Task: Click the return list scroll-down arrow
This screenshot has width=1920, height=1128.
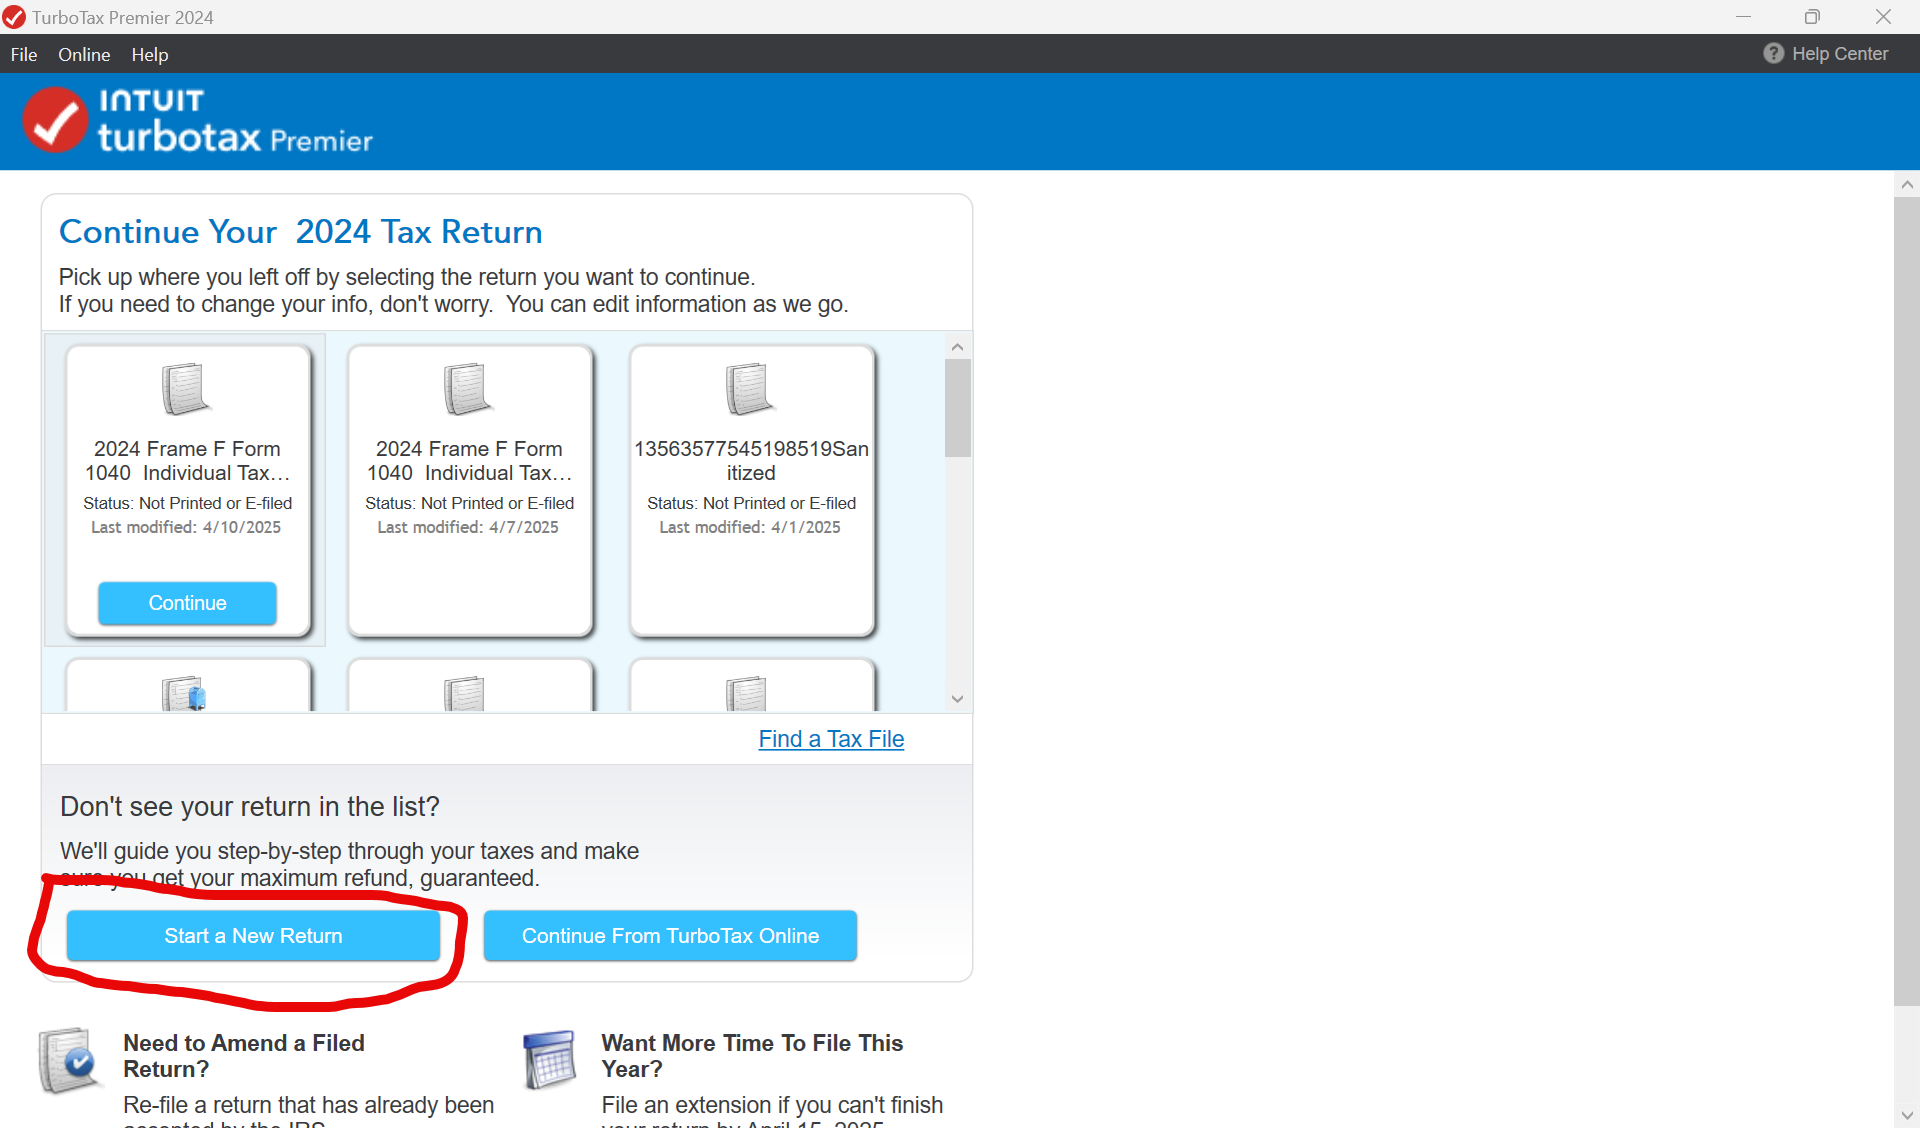Action: pos(957,699)
